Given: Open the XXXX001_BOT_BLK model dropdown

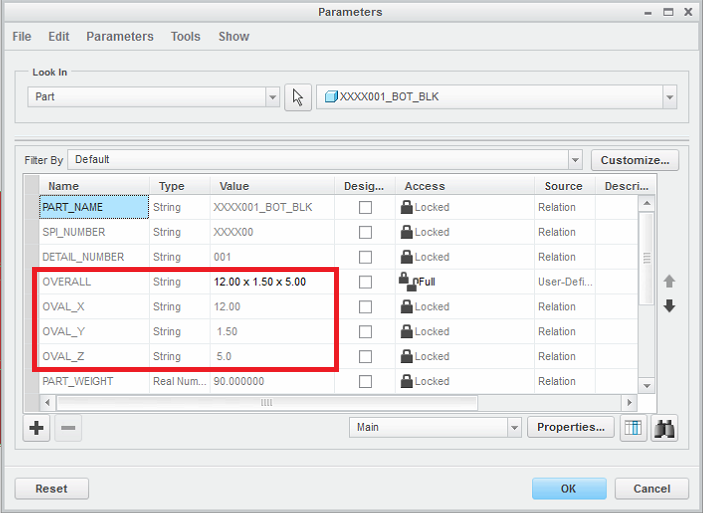Looking at the screenshot, I should 669,97.
